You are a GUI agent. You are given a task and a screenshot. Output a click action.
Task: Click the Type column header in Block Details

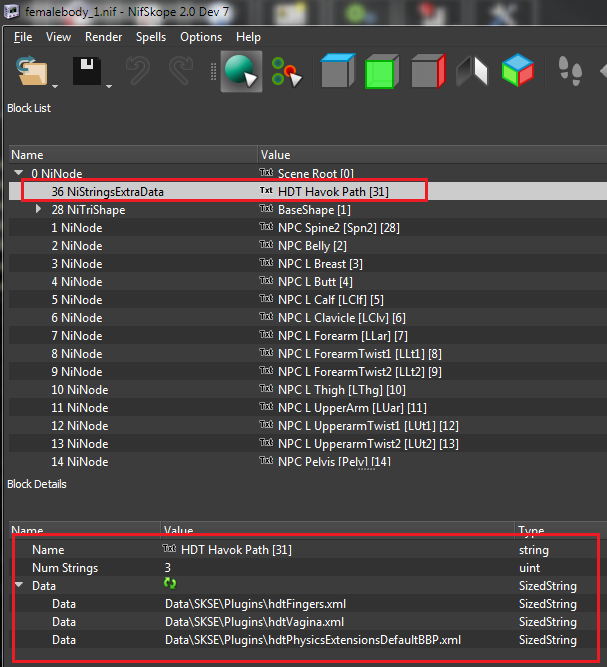(561, 530)
